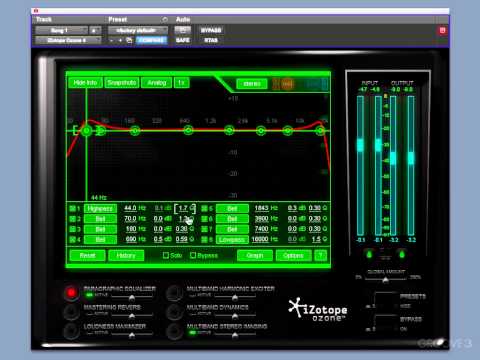Image resolution: width=480 pixels, height=360 pixels.
Task: Open the Mastering Reverb module
Action: 71,312
